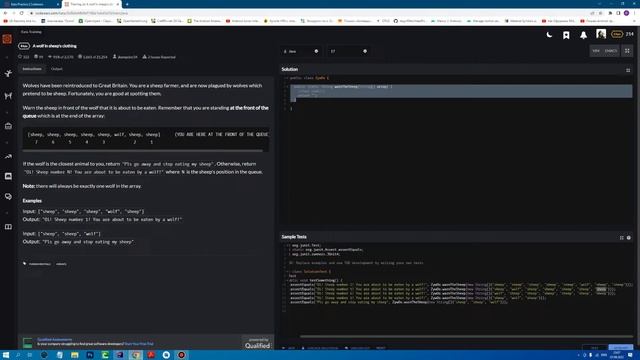Open the Career briefcase sidebar icon
Screen dimensions: 640x360
coord(8,126)
